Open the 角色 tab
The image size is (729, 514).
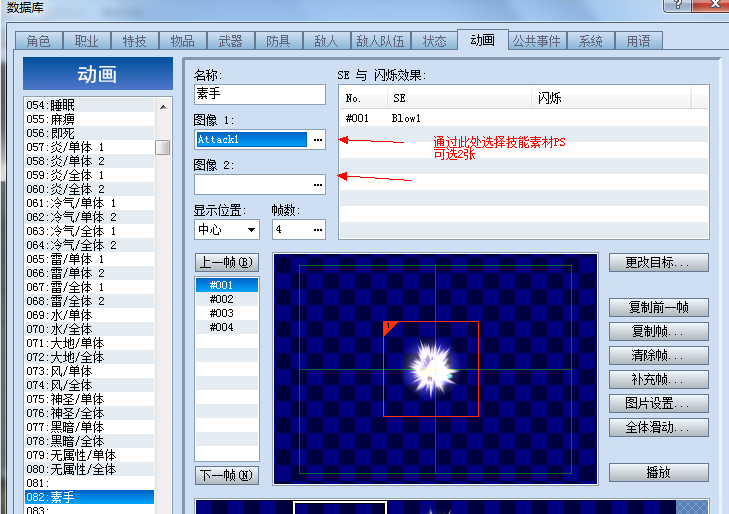39,41
